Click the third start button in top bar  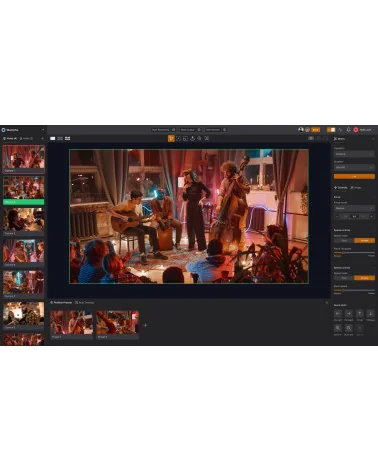[213, 130]
